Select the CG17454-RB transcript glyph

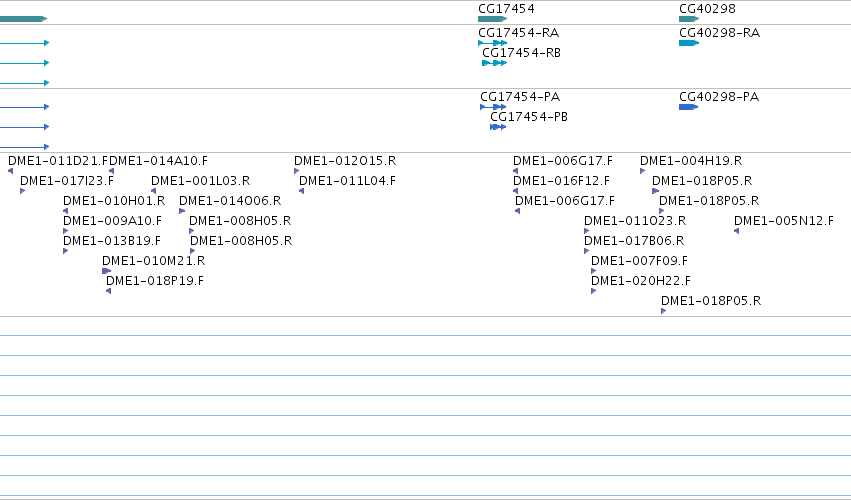(x=494, y=63)
